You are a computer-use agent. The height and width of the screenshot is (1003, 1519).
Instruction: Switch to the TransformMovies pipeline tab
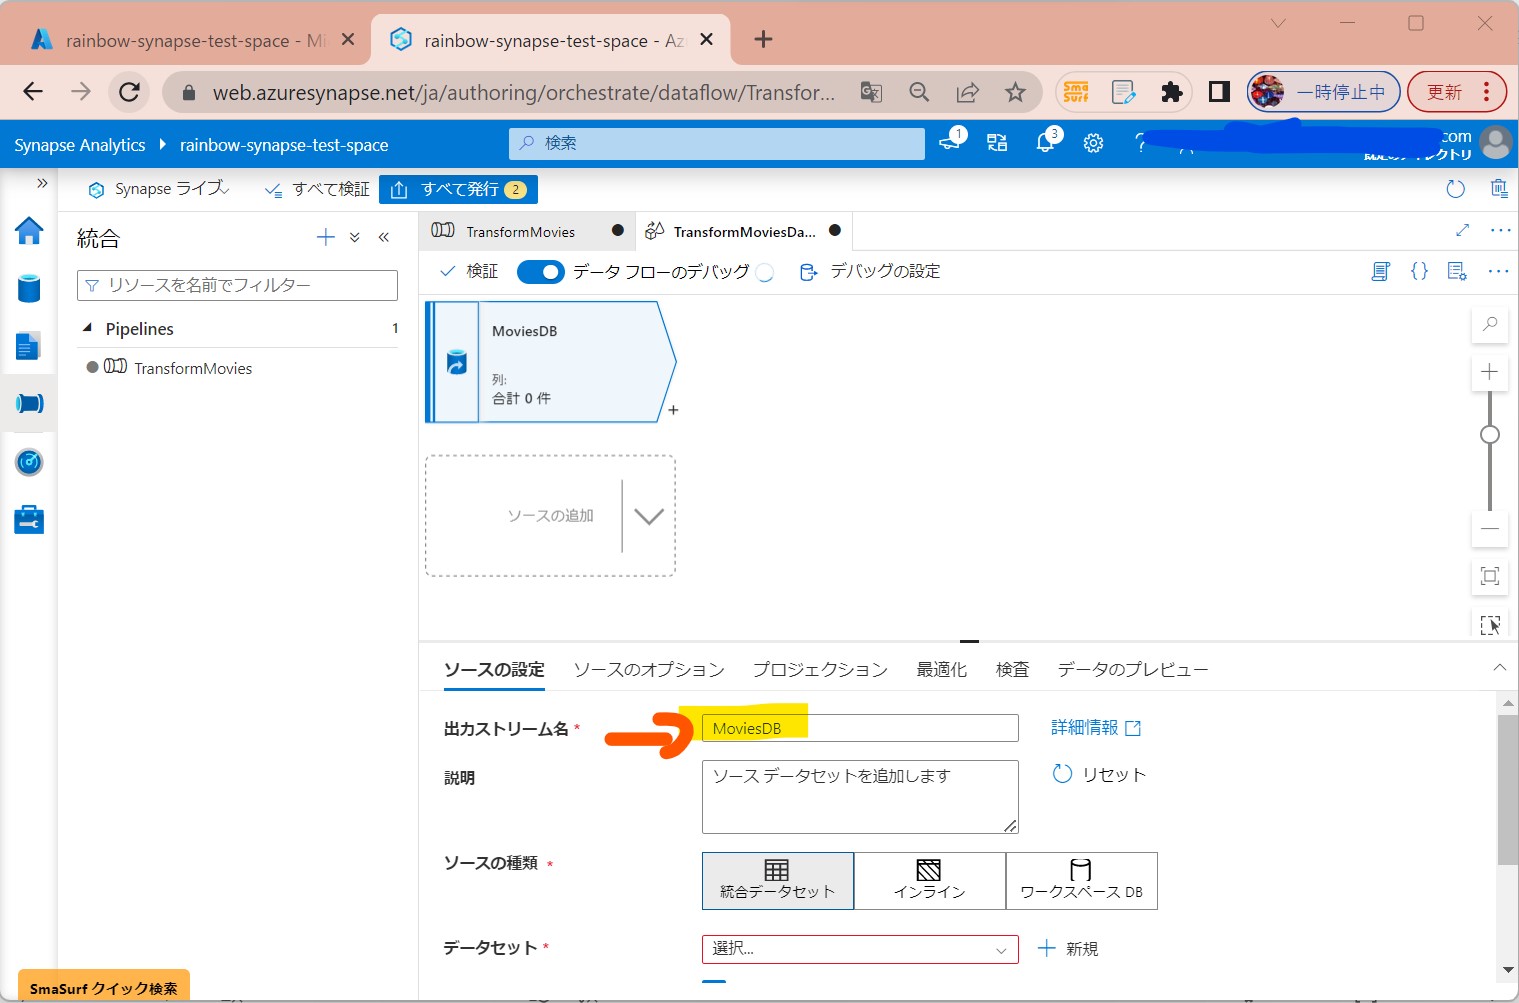tap(520, 231)
